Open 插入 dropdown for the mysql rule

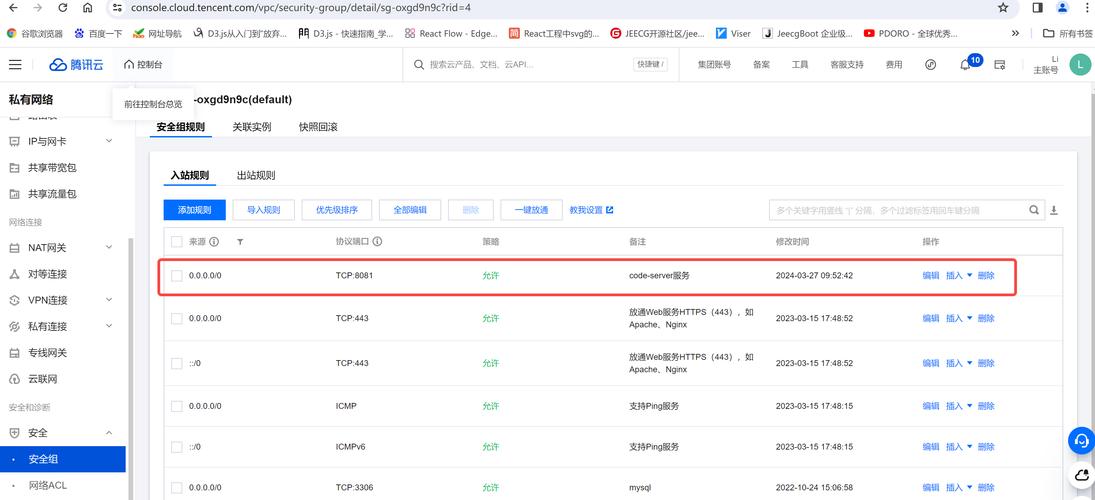coord(959,487)
